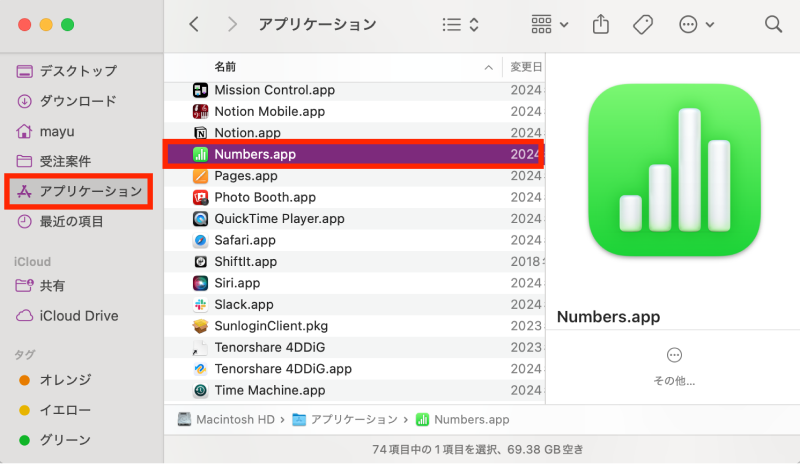This screenshot has width=800, height=464.
Task: Sort by the 名前 column header
Action: (x=225, y=67)
